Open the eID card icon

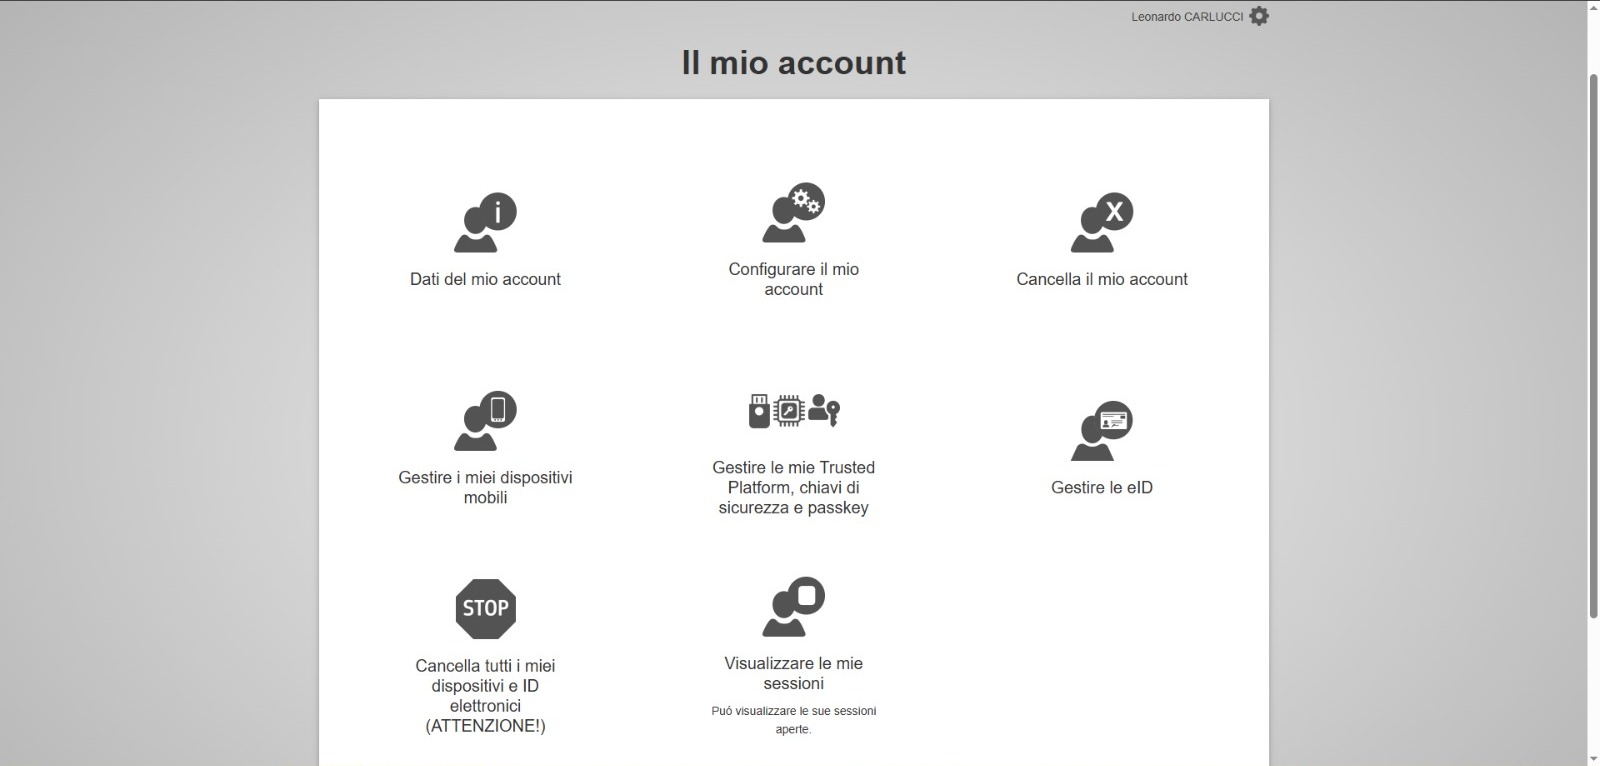[x=1102, y=431]
